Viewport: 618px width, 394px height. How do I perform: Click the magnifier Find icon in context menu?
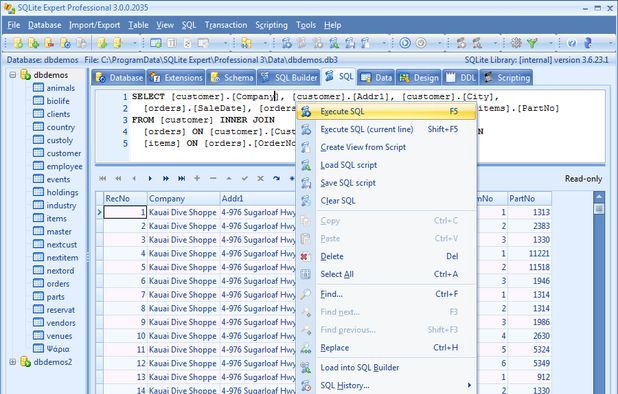tap(305, 294)
